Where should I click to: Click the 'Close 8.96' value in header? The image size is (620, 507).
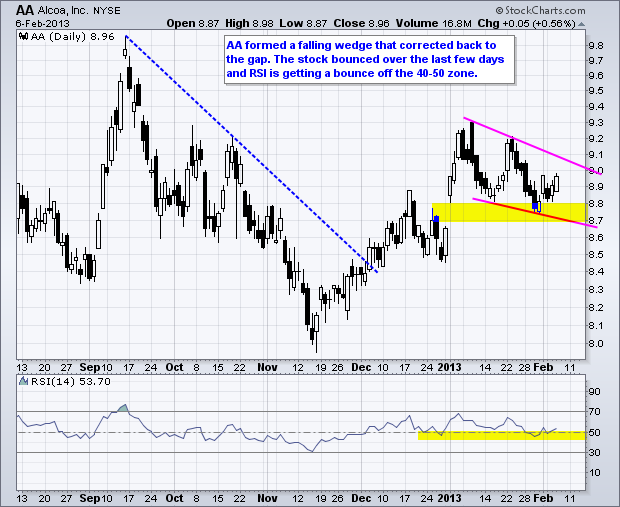pyautogui.click(x=361, y=24)
